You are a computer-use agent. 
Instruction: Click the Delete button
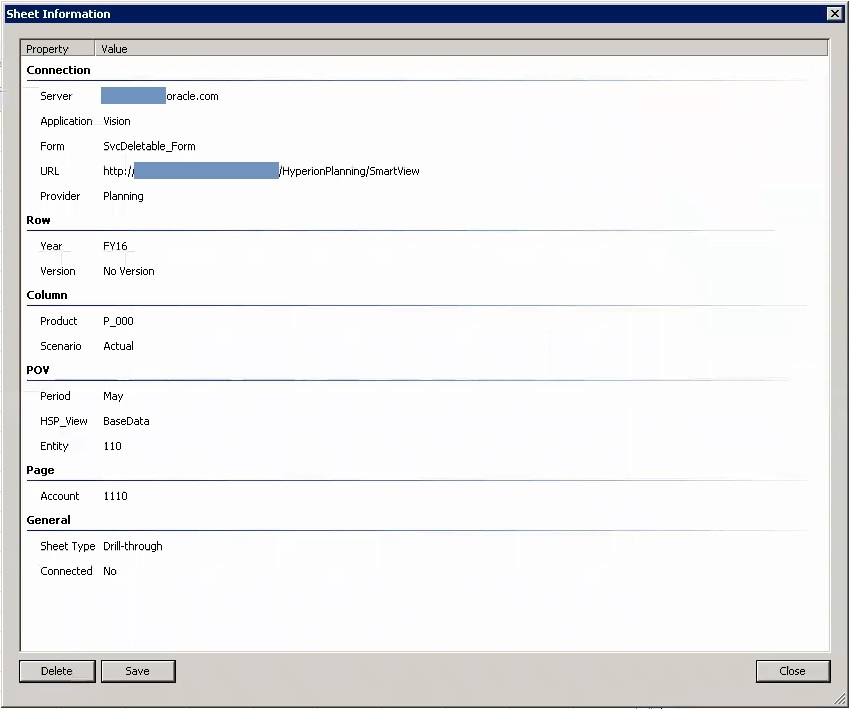click(x=57, y=671)
